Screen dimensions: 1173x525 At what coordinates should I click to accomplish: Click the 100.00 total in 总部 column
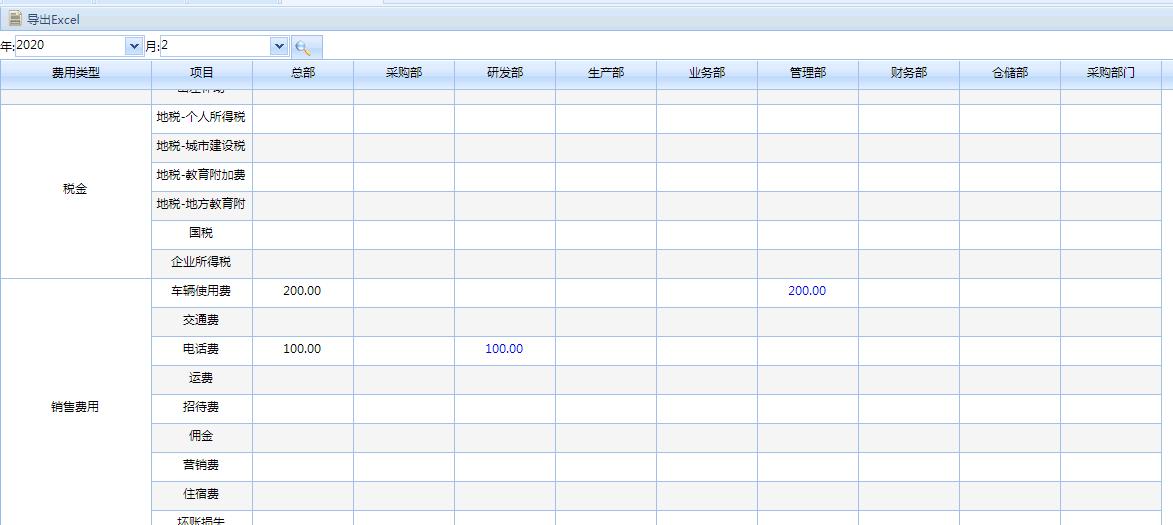302,350
